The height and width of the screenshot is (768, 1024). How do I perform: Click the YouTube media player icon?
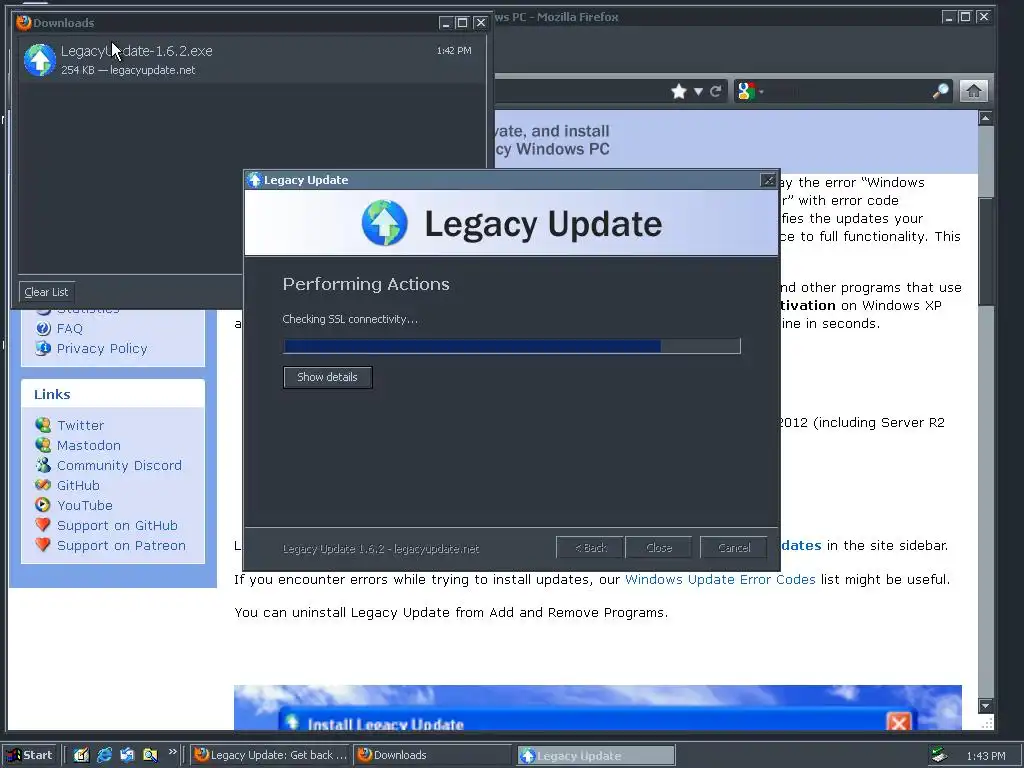tap(43, 505)
